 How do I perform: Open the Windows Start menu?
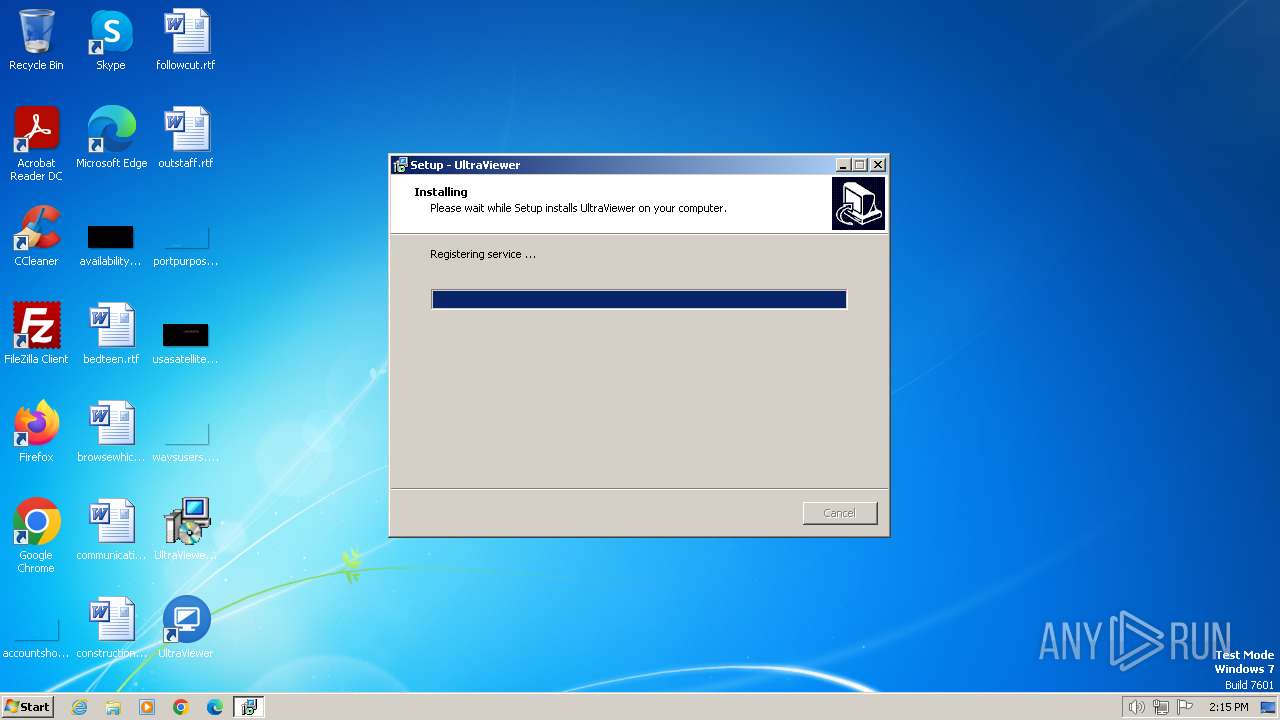pos(27,707)
